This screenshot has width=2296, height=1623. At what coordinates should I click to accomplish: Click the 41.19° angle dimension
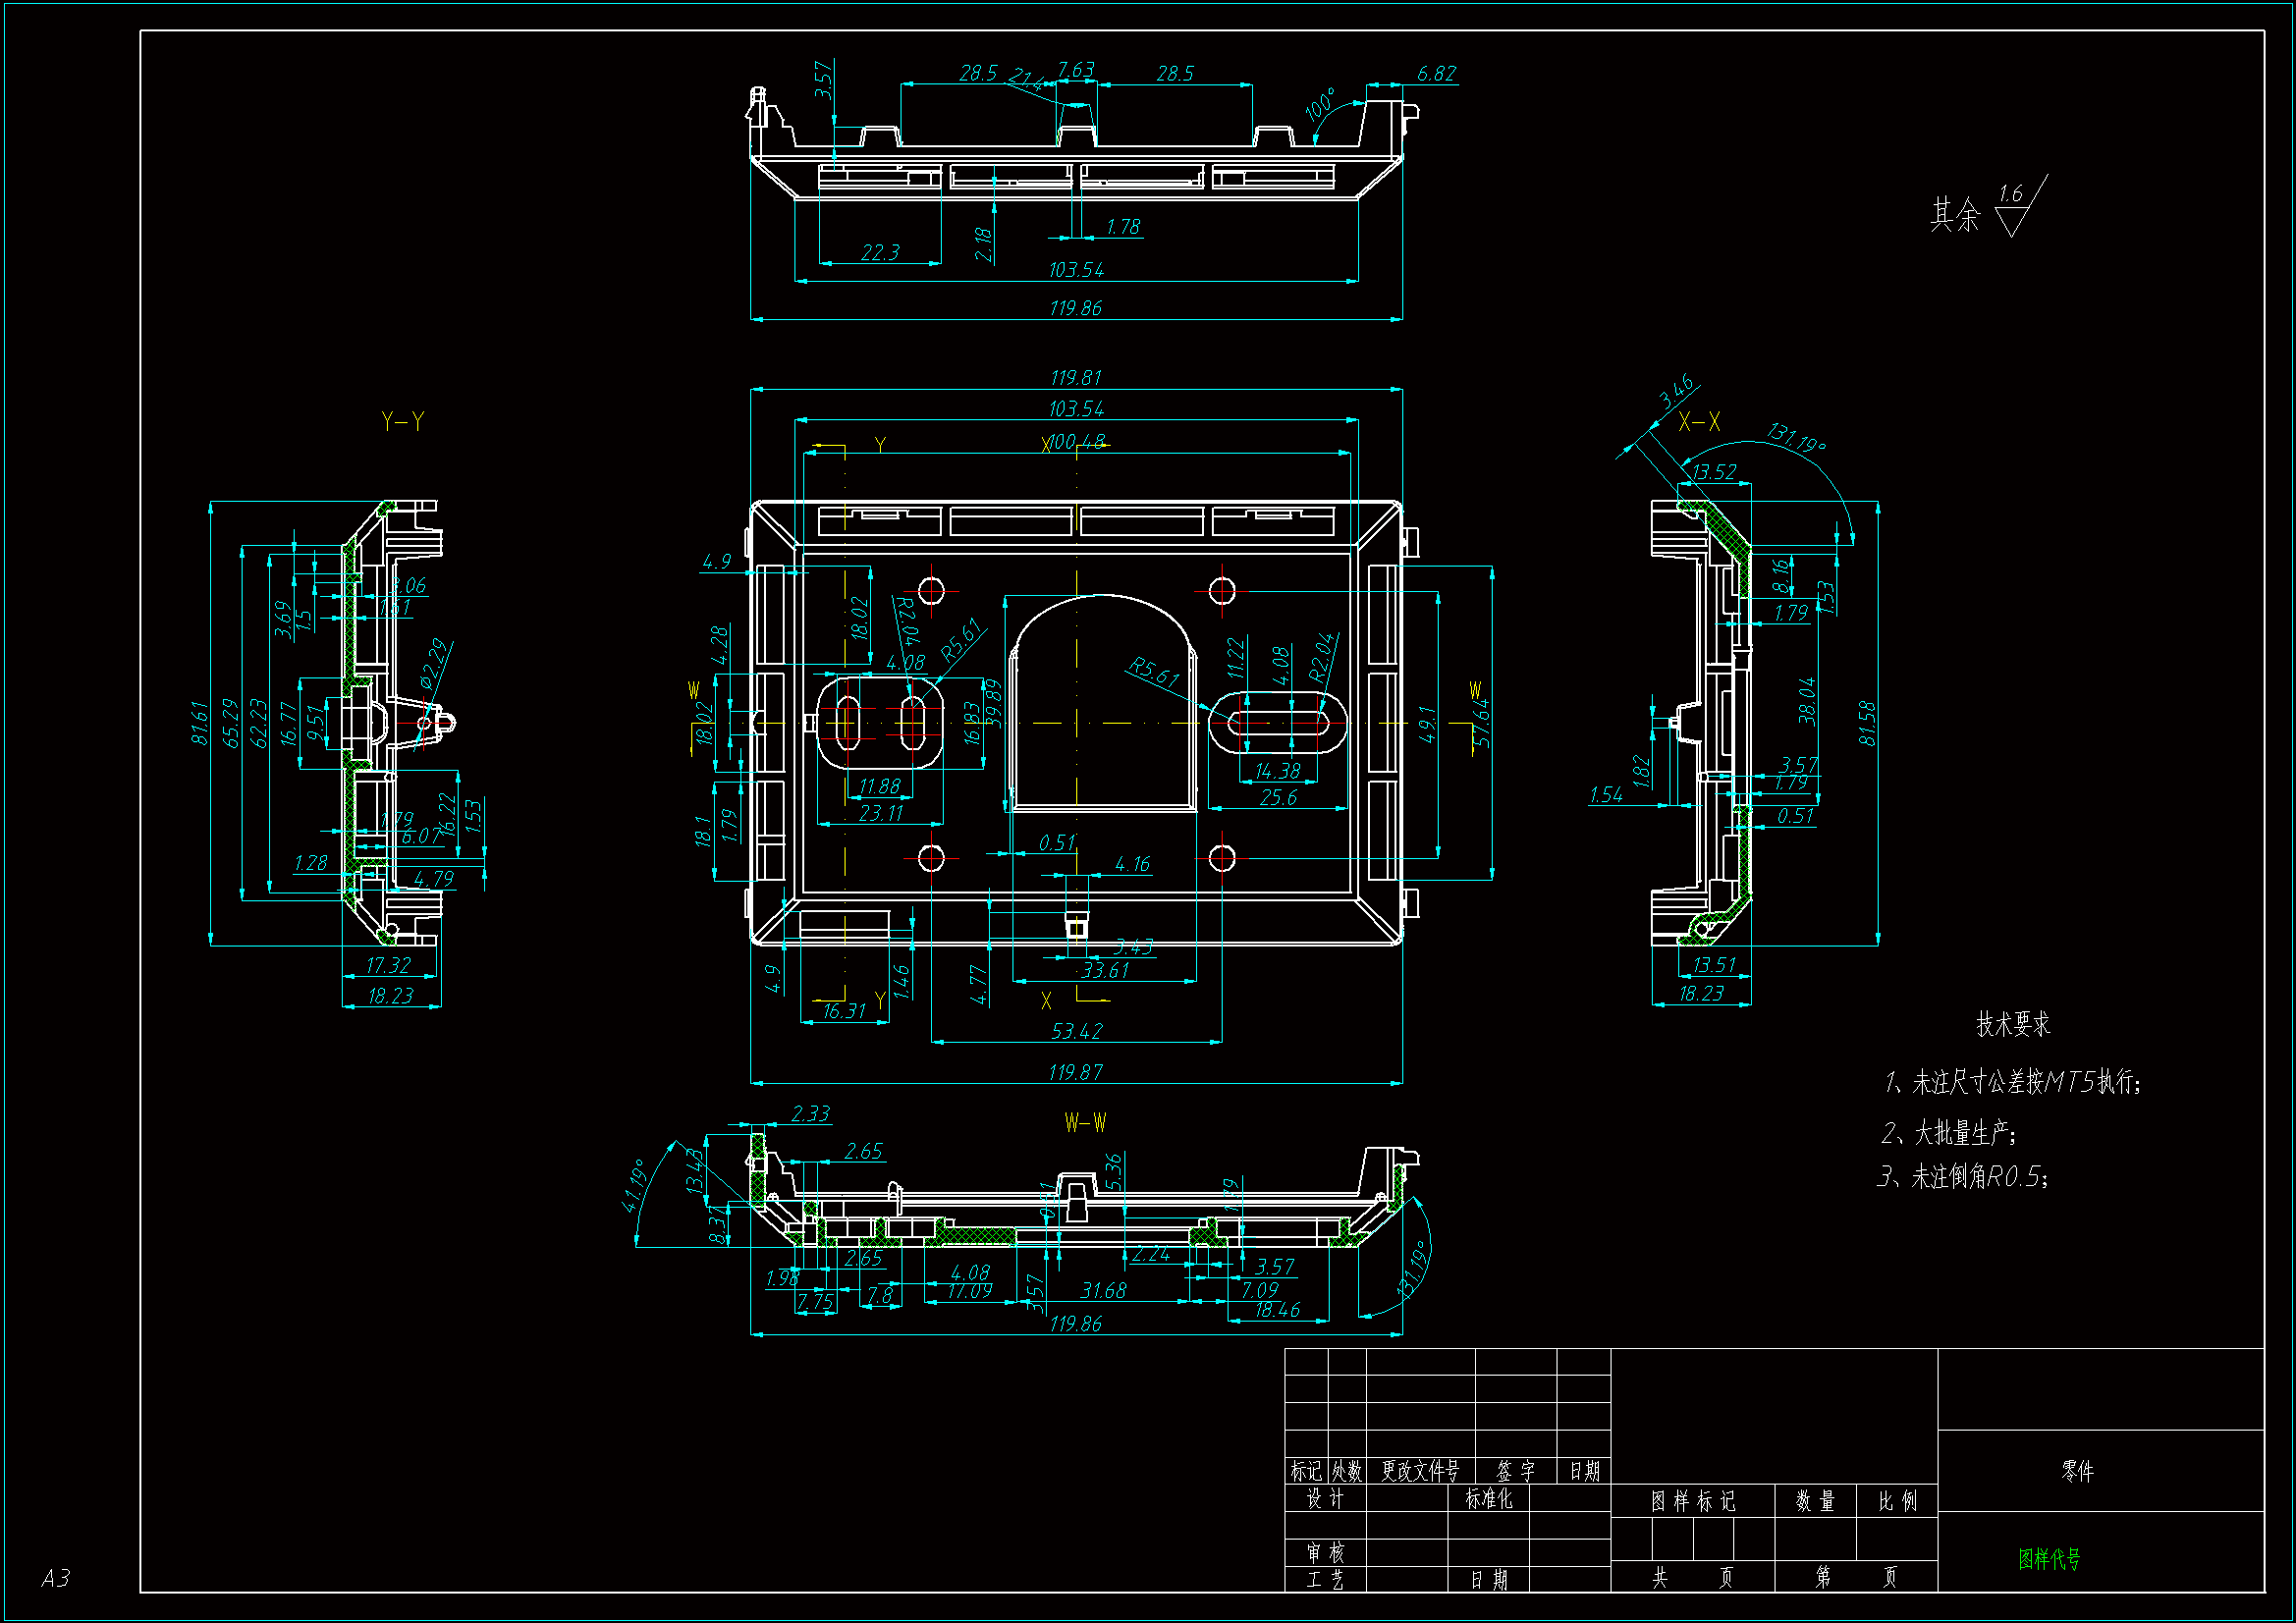click(x=636, y=1186)
